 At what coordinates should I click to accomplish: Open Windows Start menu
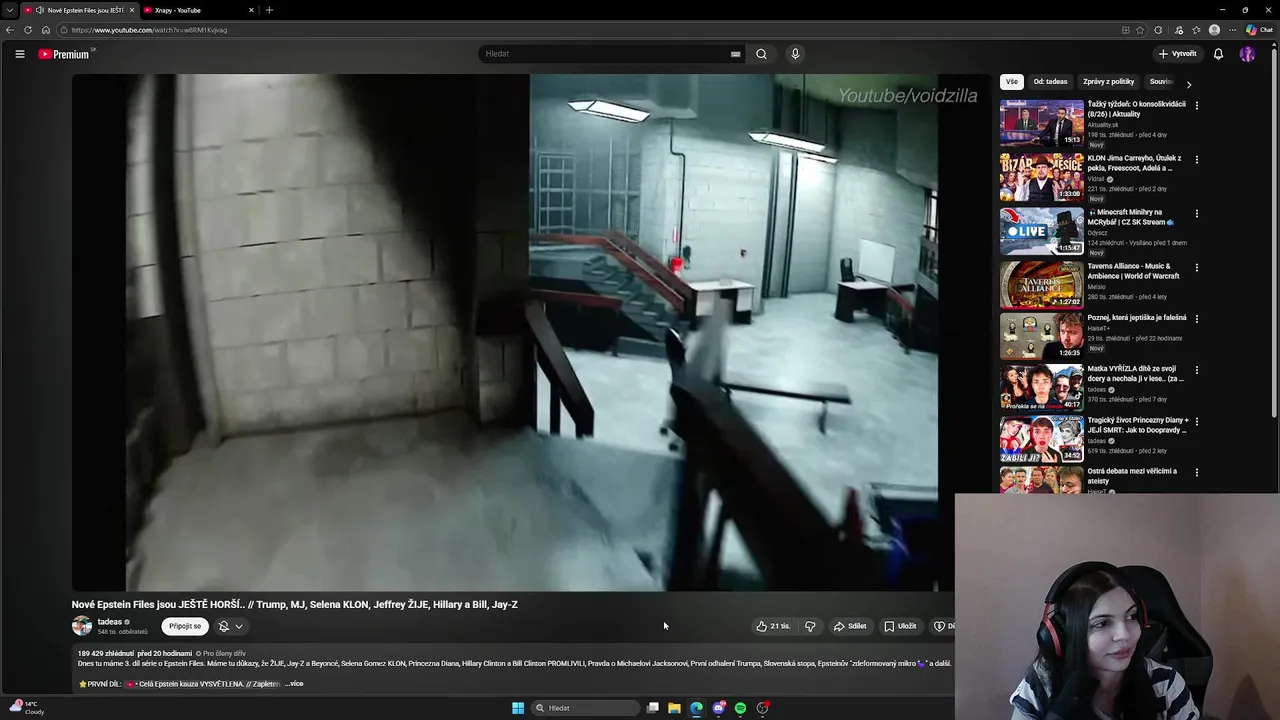pyautogui.click(x=518, y=708)
